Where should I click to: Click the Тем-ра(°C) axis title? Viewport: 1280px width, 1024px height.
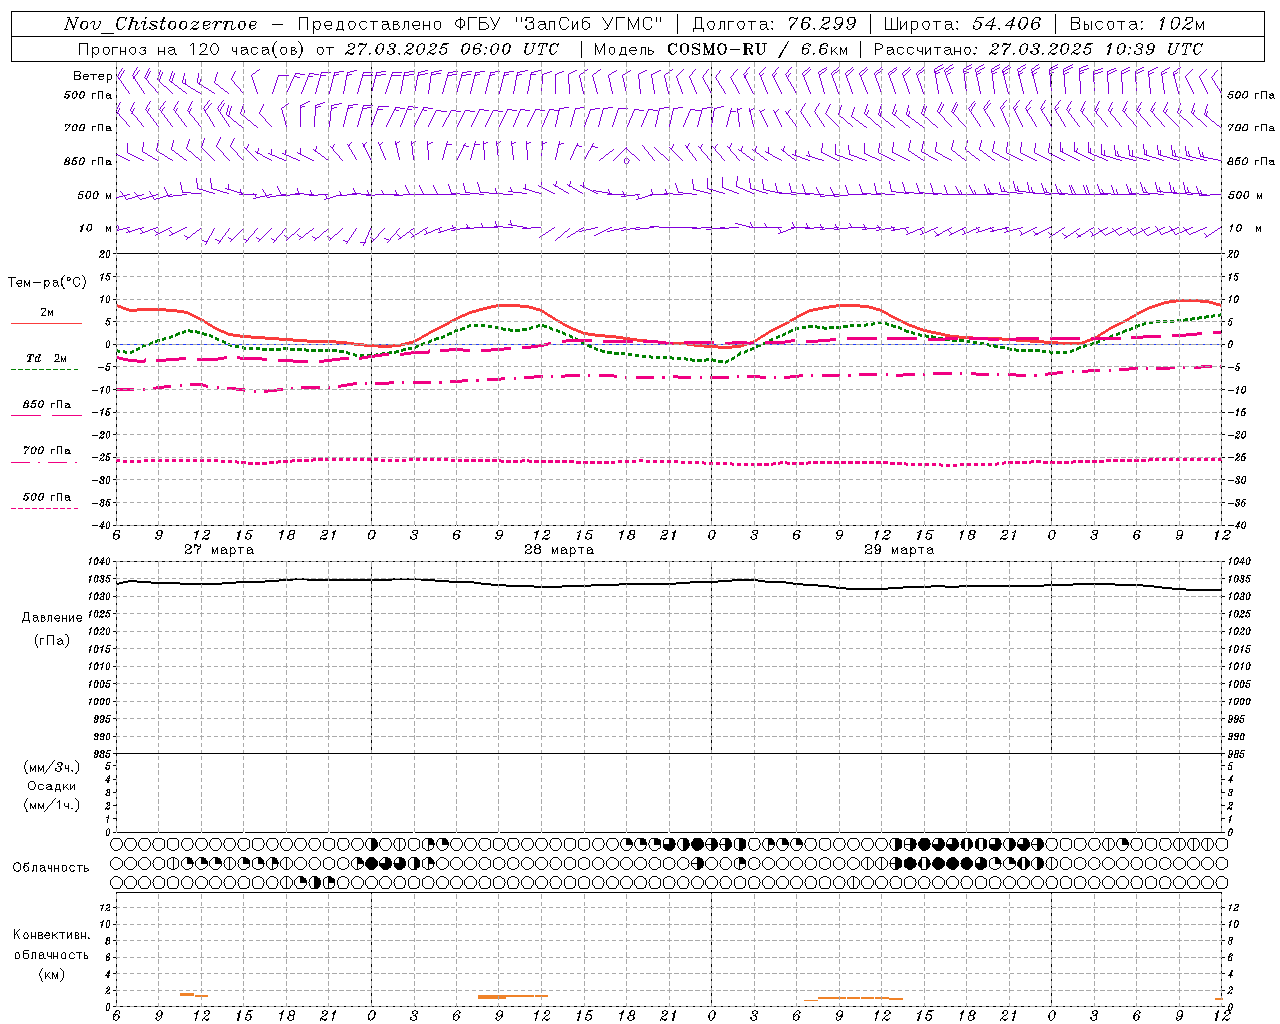click(47, 283)
